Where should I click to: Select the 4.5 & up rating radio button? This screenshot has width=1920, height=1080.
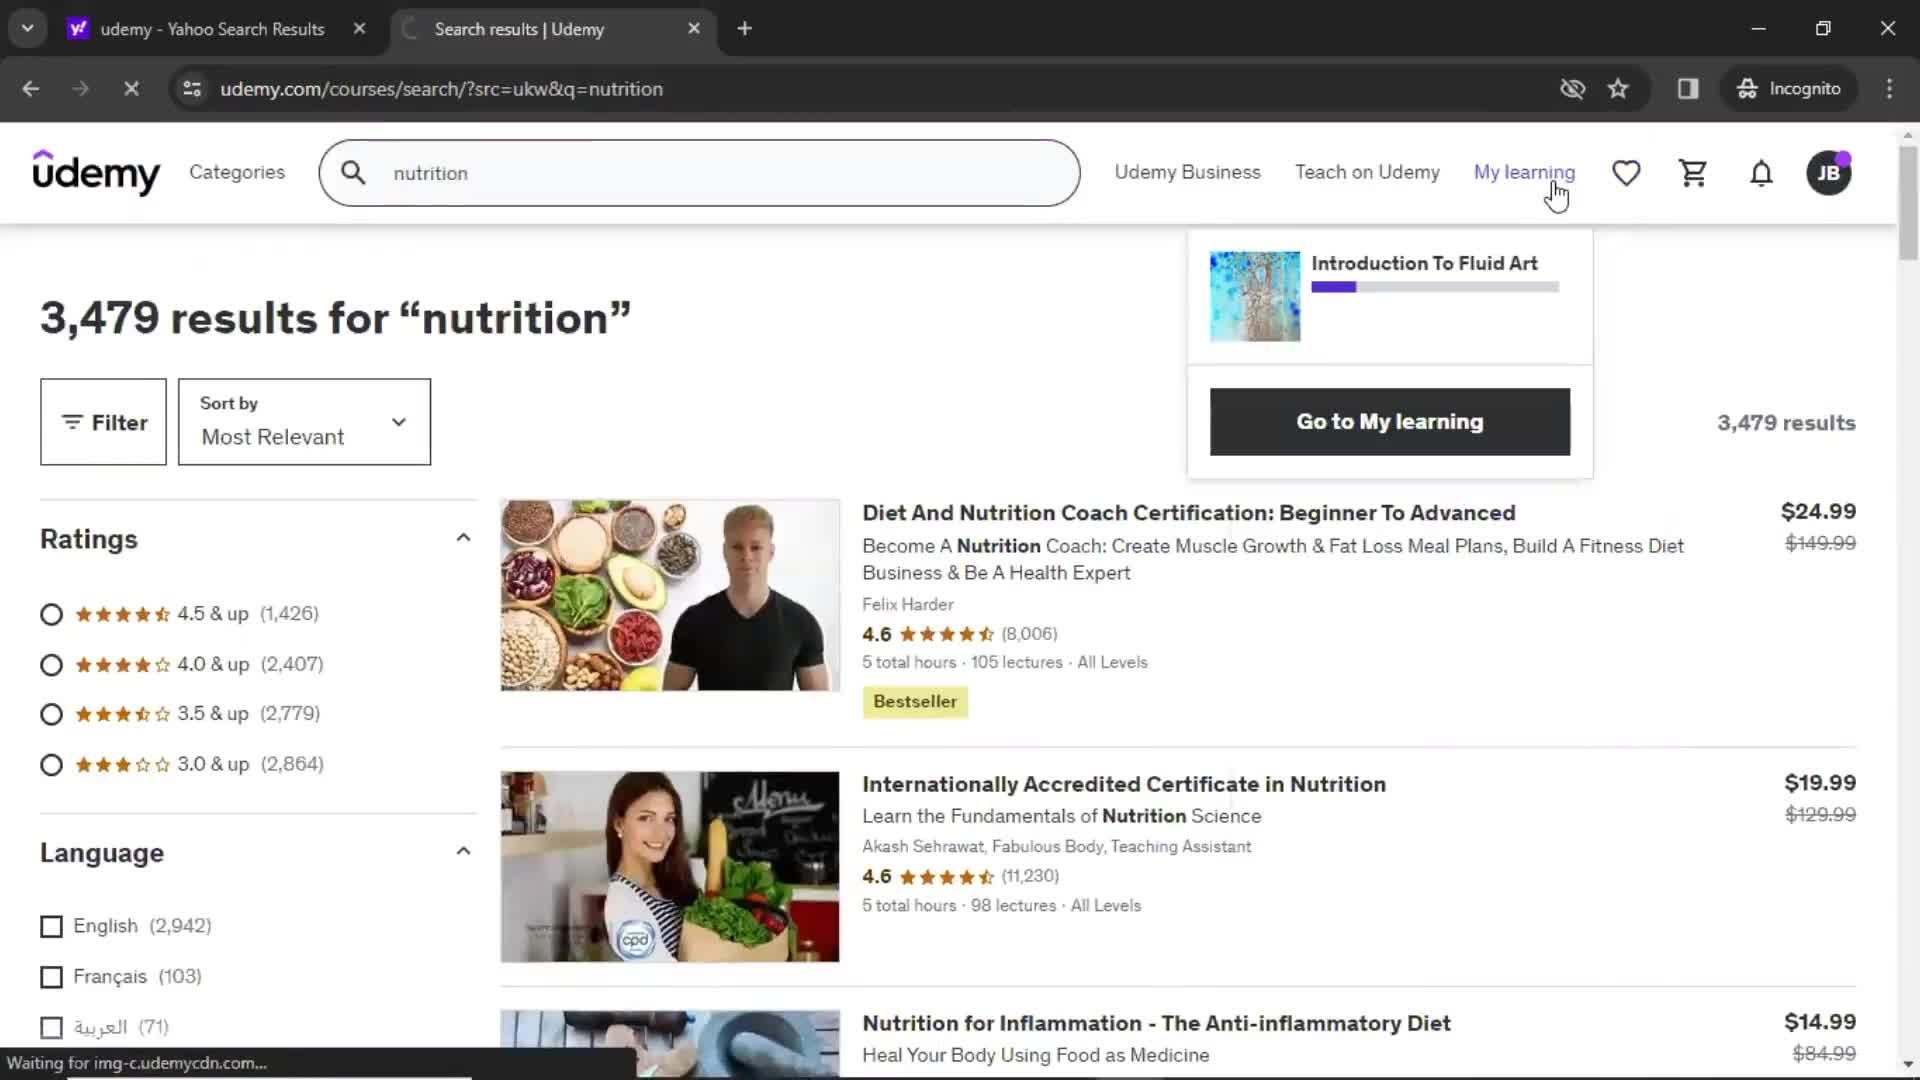click(51, 613)
